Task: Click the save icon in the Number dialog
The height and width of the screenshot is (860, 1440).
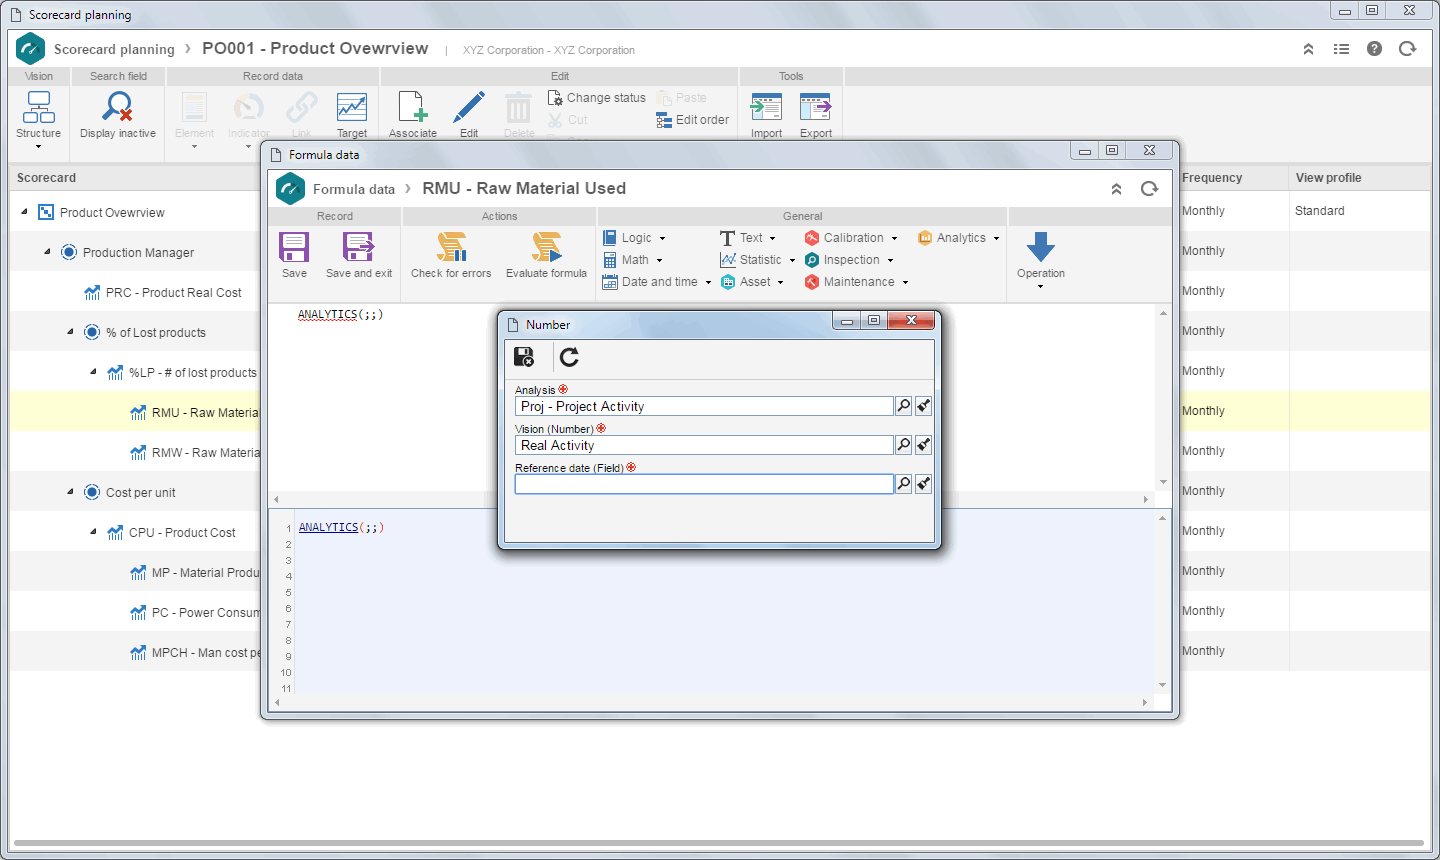Action: coord(524,357)
